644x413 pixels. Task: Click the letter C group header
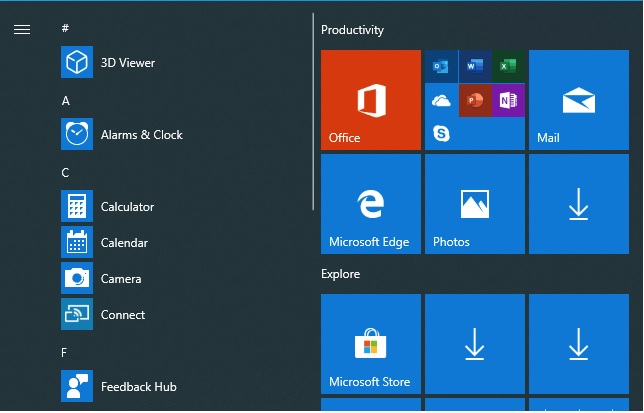pos(65,172)
